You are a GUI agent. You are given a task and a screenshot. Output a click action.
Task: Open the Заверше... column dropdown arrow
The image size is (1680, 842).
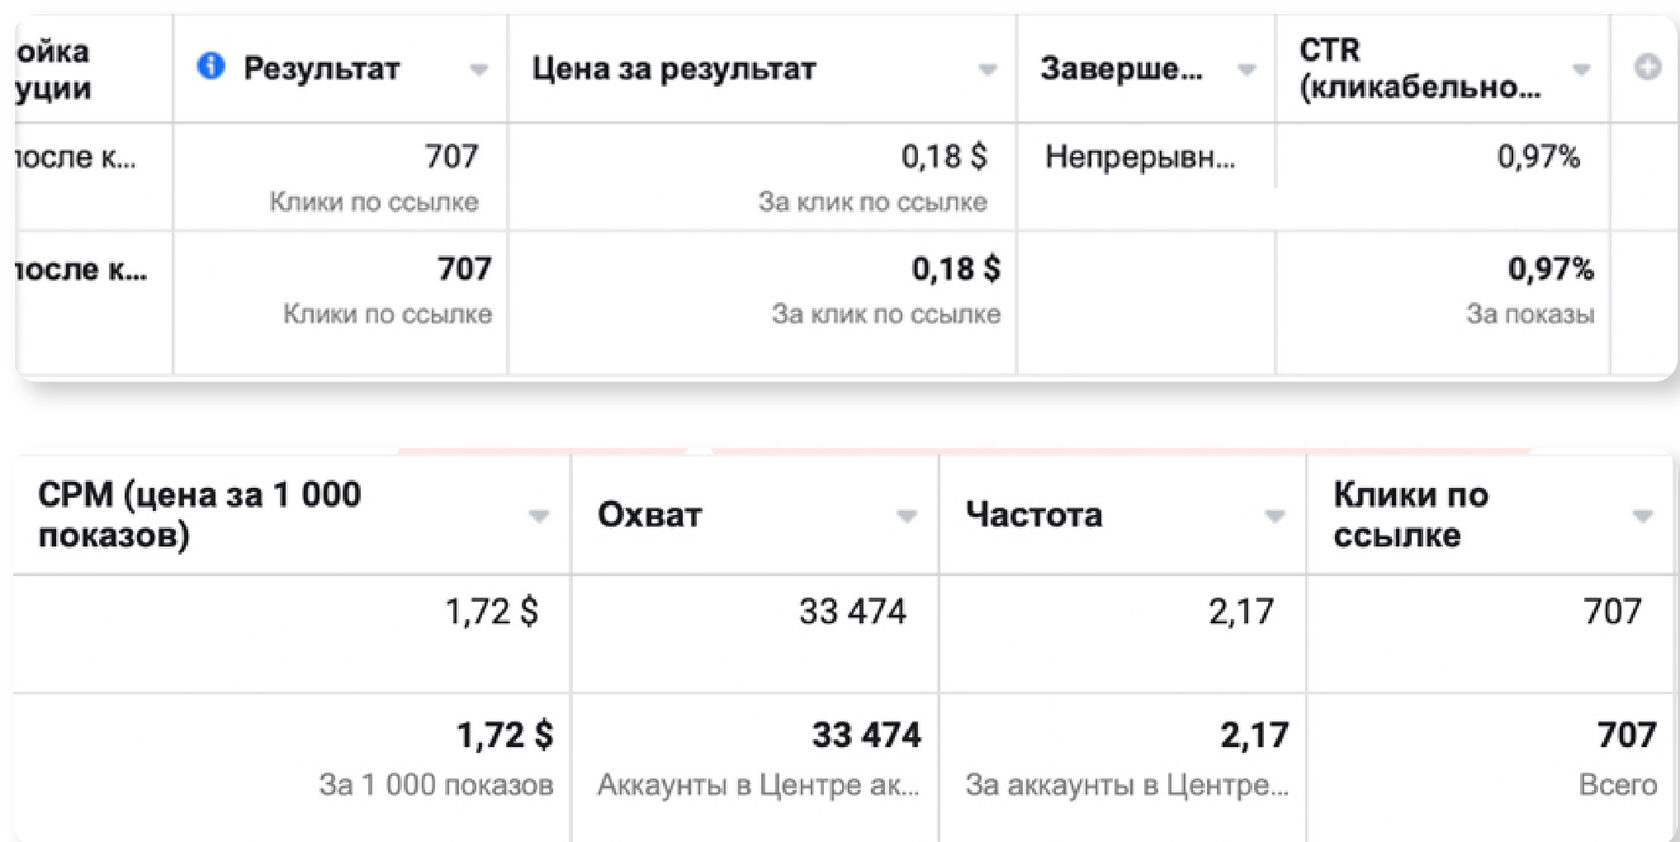pyautogui.click(x=1246, y=70)
